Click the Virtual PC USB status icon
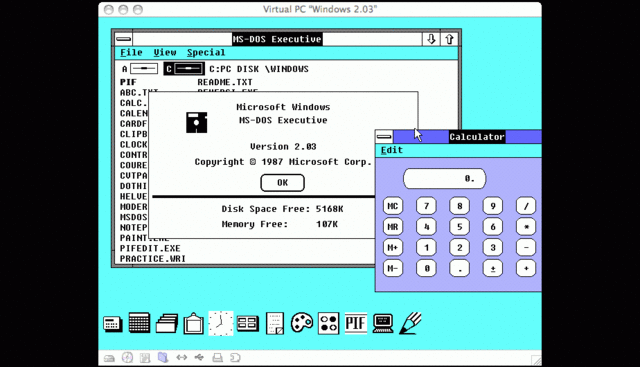 point(199,358)
